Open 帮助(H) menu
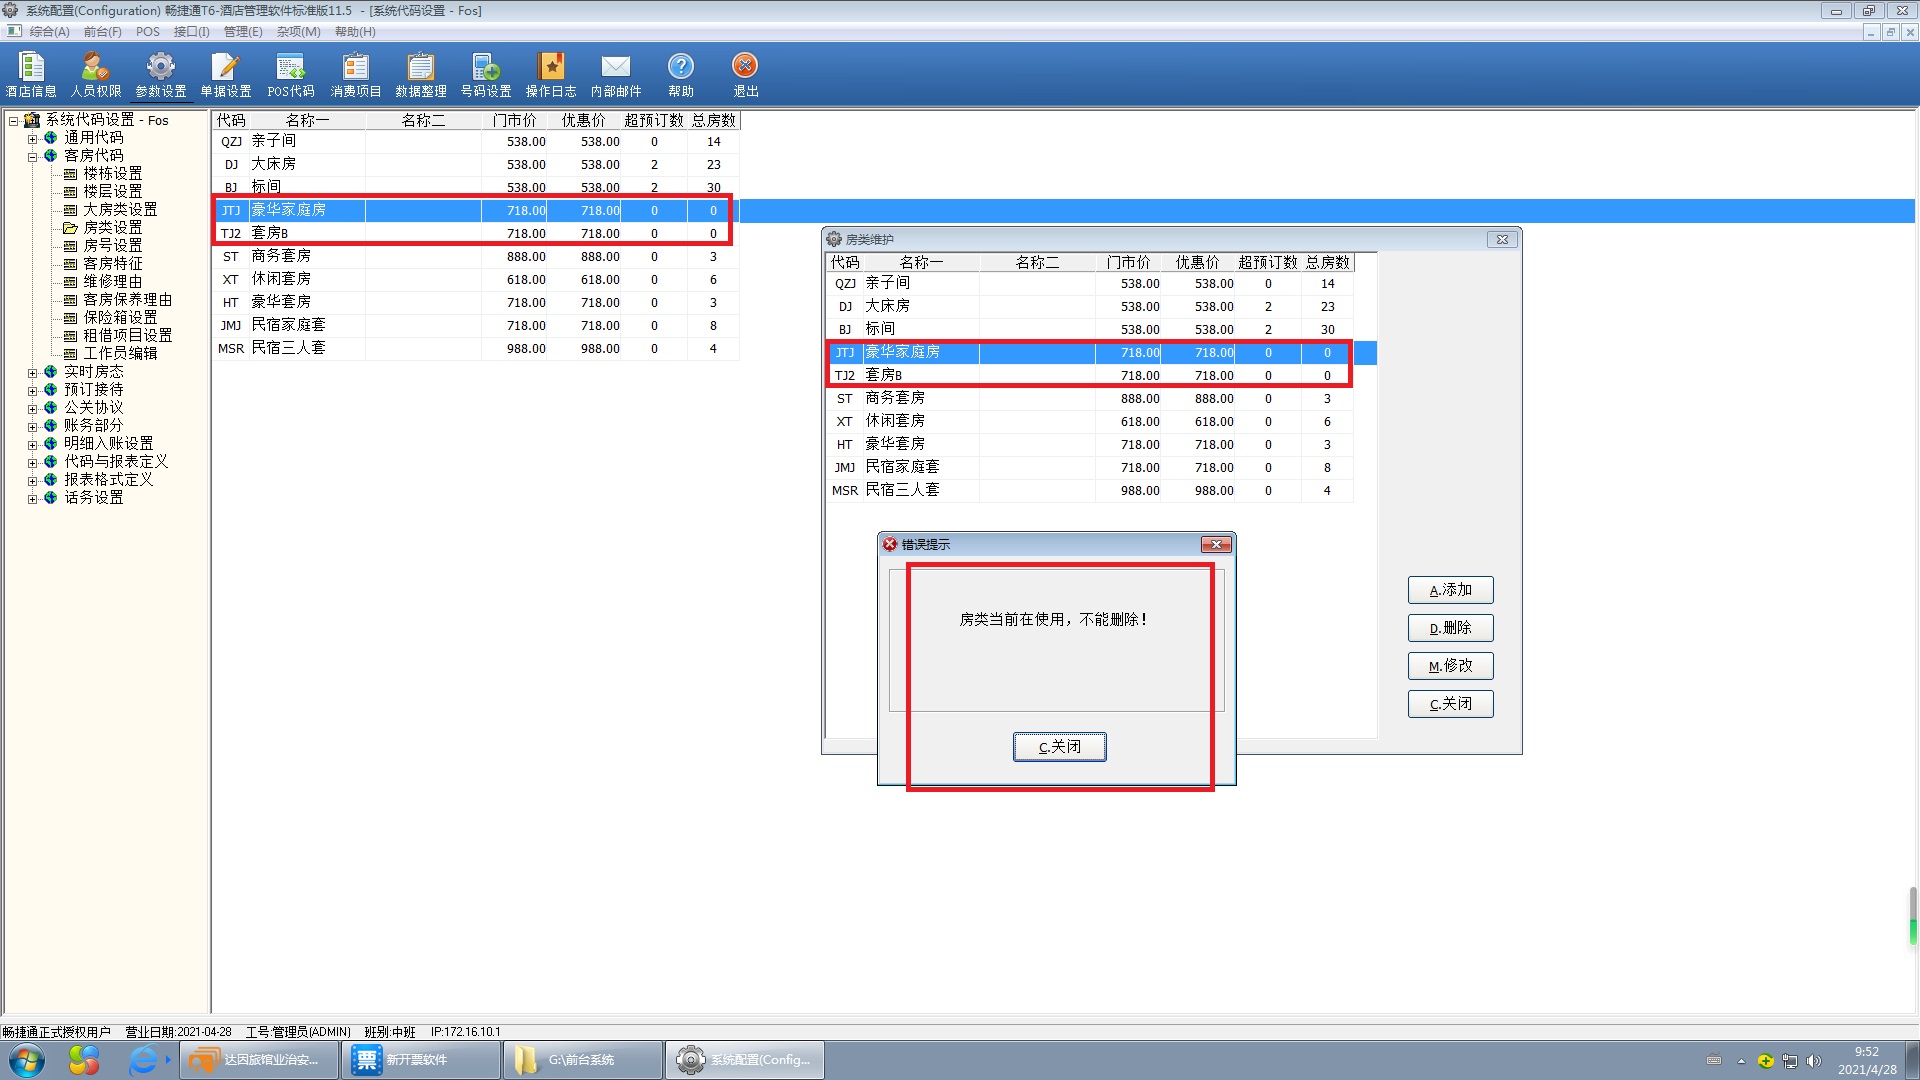1920x1080 pixels. (x=355, y=32)
